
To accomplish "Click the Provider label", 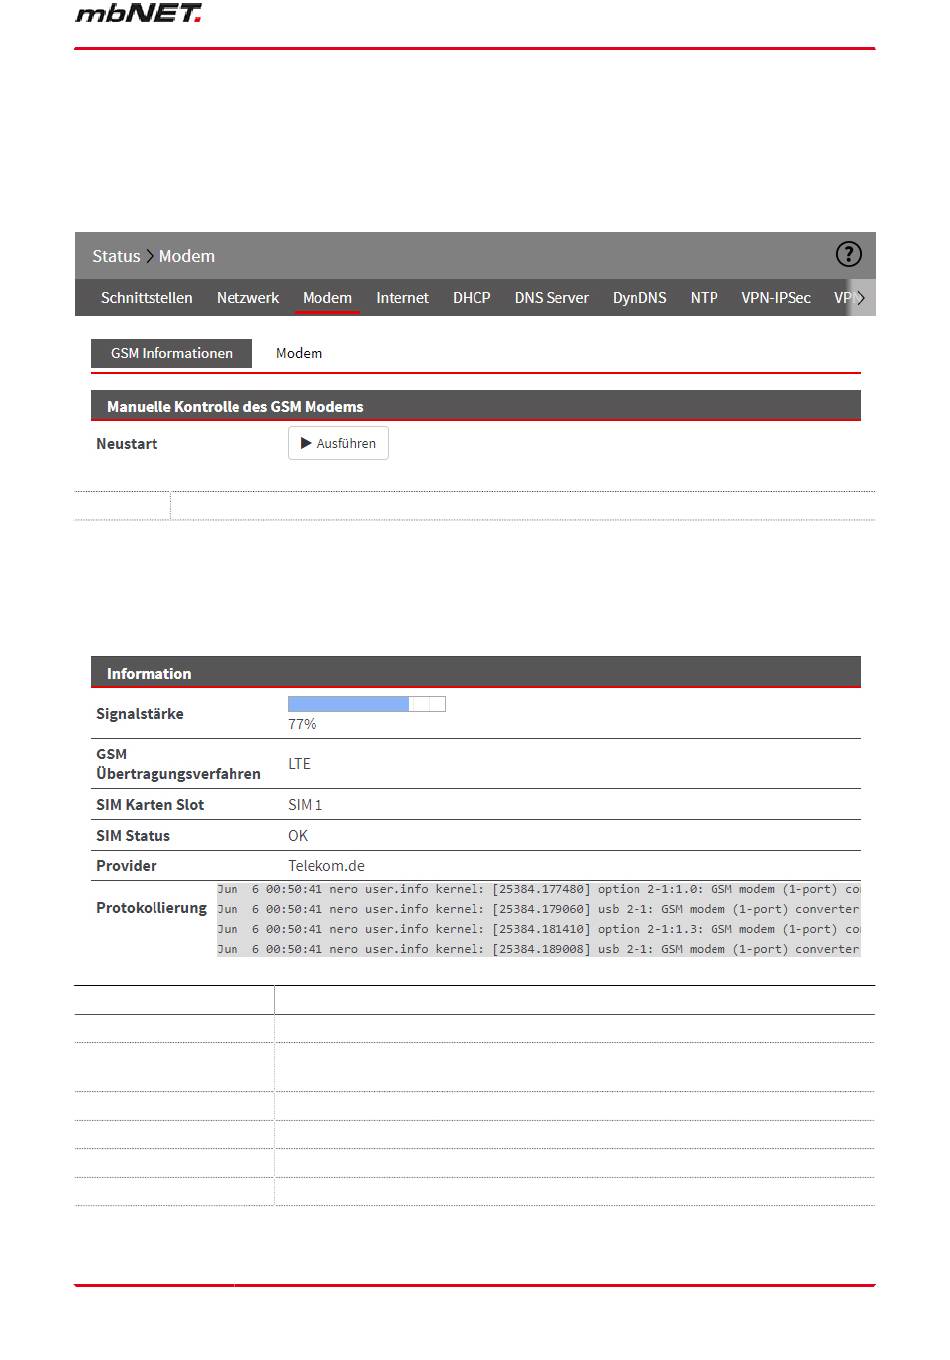I will 126,865.
